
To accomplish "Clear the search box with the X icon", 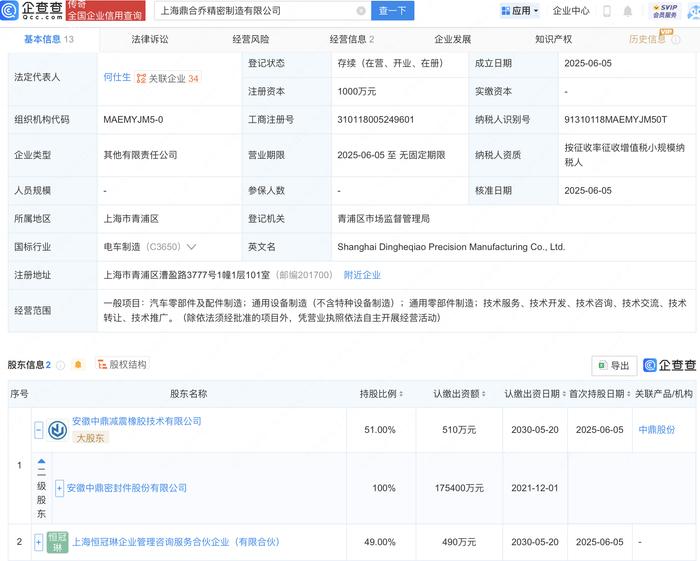I will coord(361,11).
